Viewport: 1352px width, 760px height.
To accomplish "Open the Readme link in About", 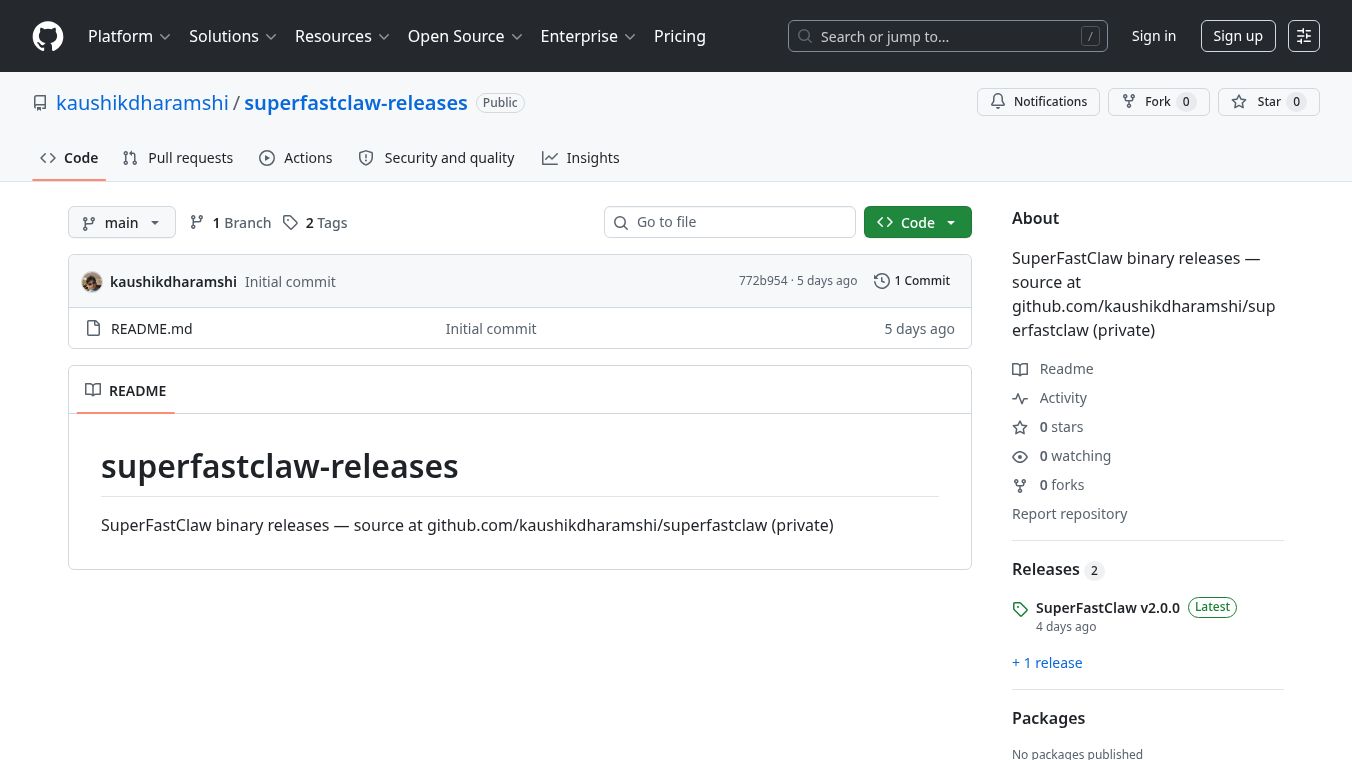I will tap(1053, 369).
